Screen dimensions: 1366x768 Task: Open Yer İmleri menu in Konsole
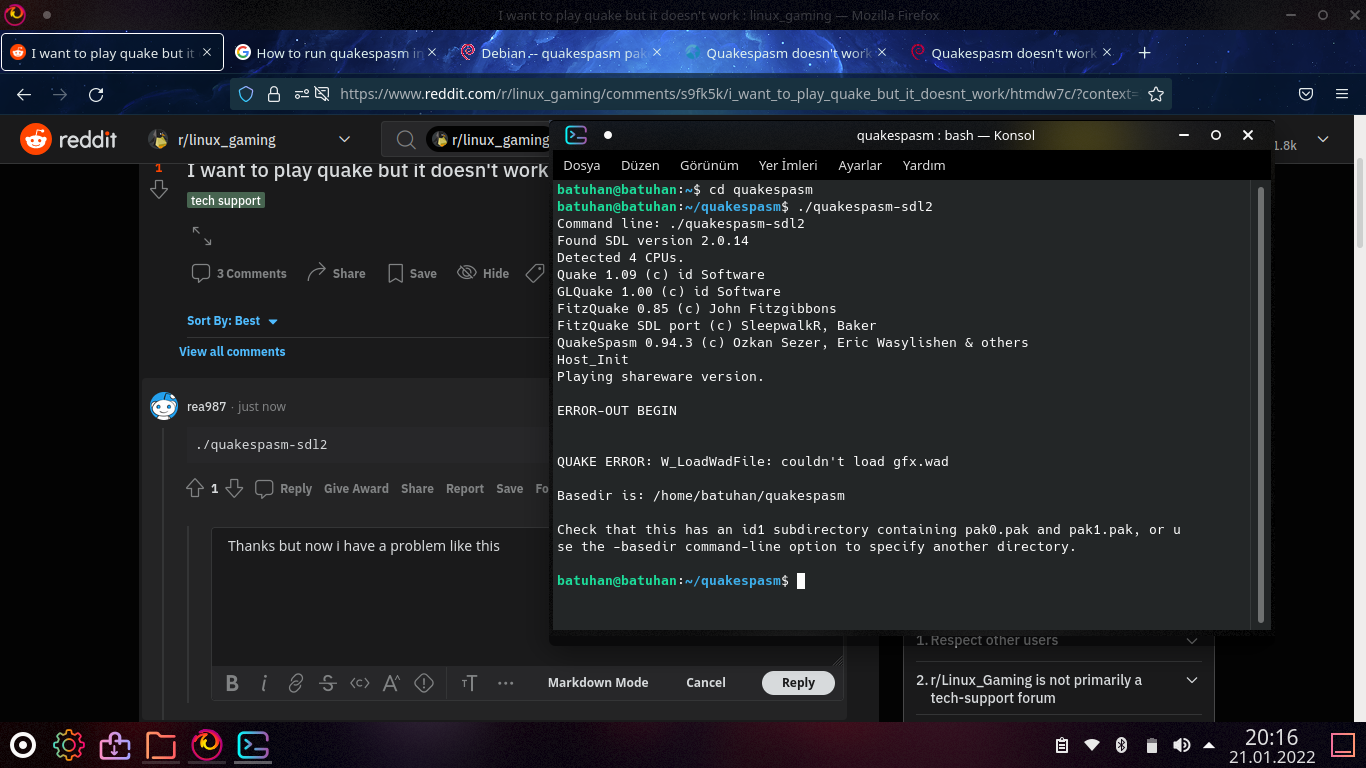pos(788,165)
